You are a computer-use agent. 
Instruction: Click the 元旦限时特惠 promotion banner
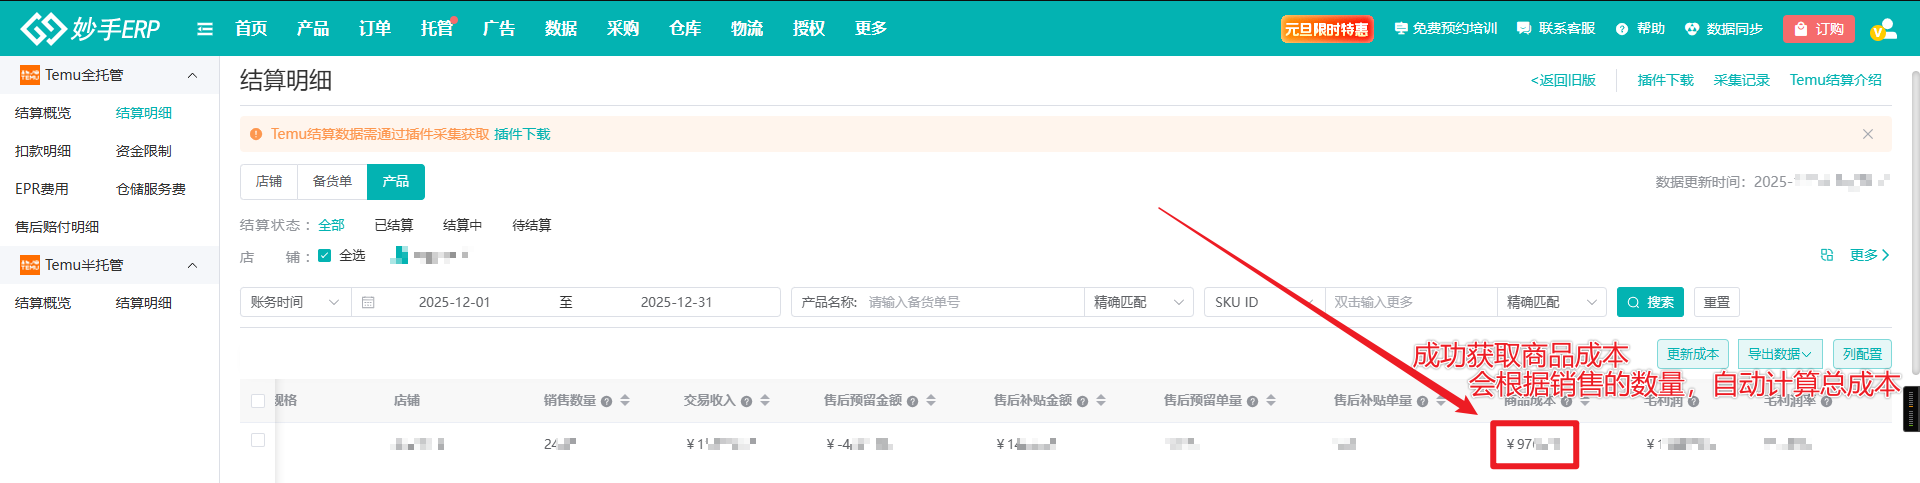click(1327, 29)
